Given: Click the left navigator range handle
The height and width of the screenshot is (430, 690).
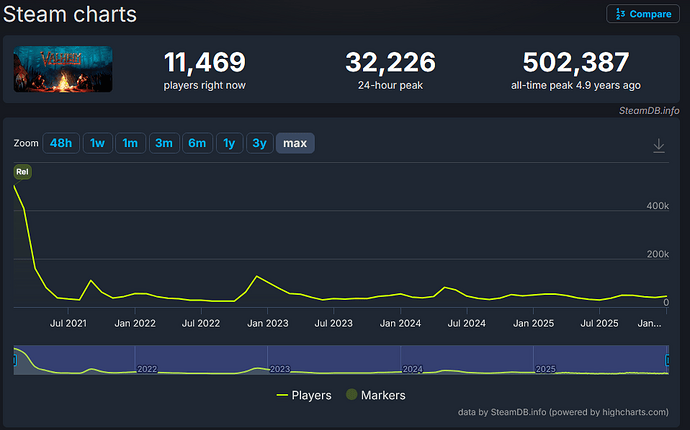Looking at the screenshot, I should [x=15, y=360].
